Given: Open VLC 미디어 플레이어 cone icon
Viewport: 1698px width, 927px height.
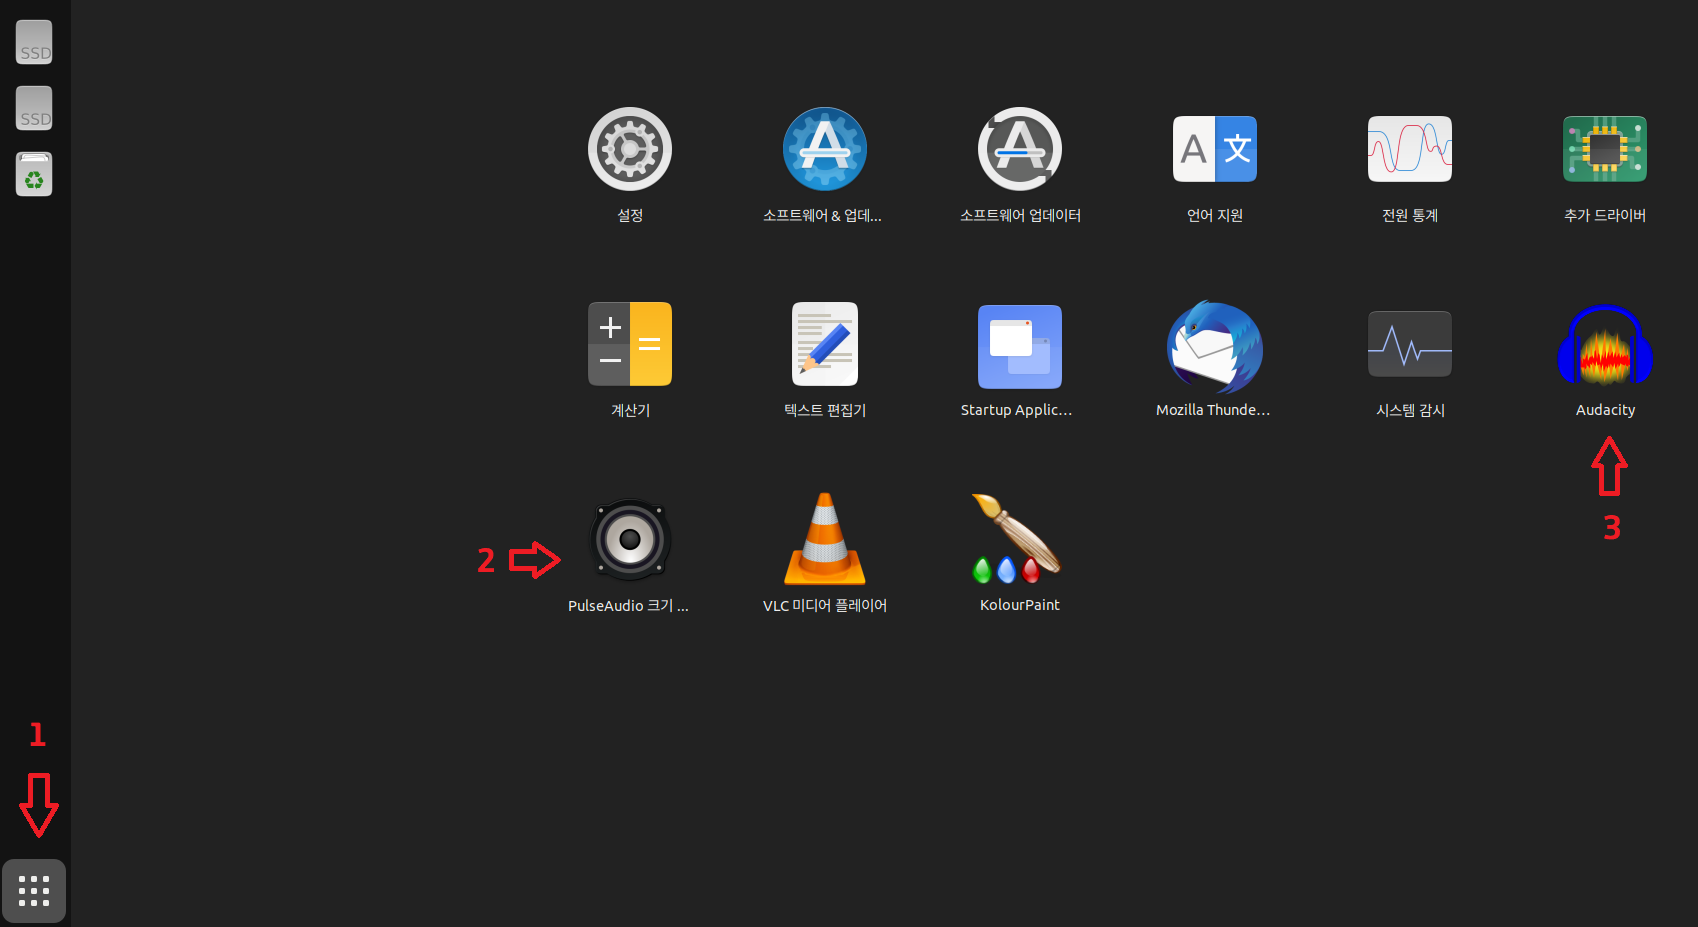Looking at the screenshot, I should click(x=825, y=539).
